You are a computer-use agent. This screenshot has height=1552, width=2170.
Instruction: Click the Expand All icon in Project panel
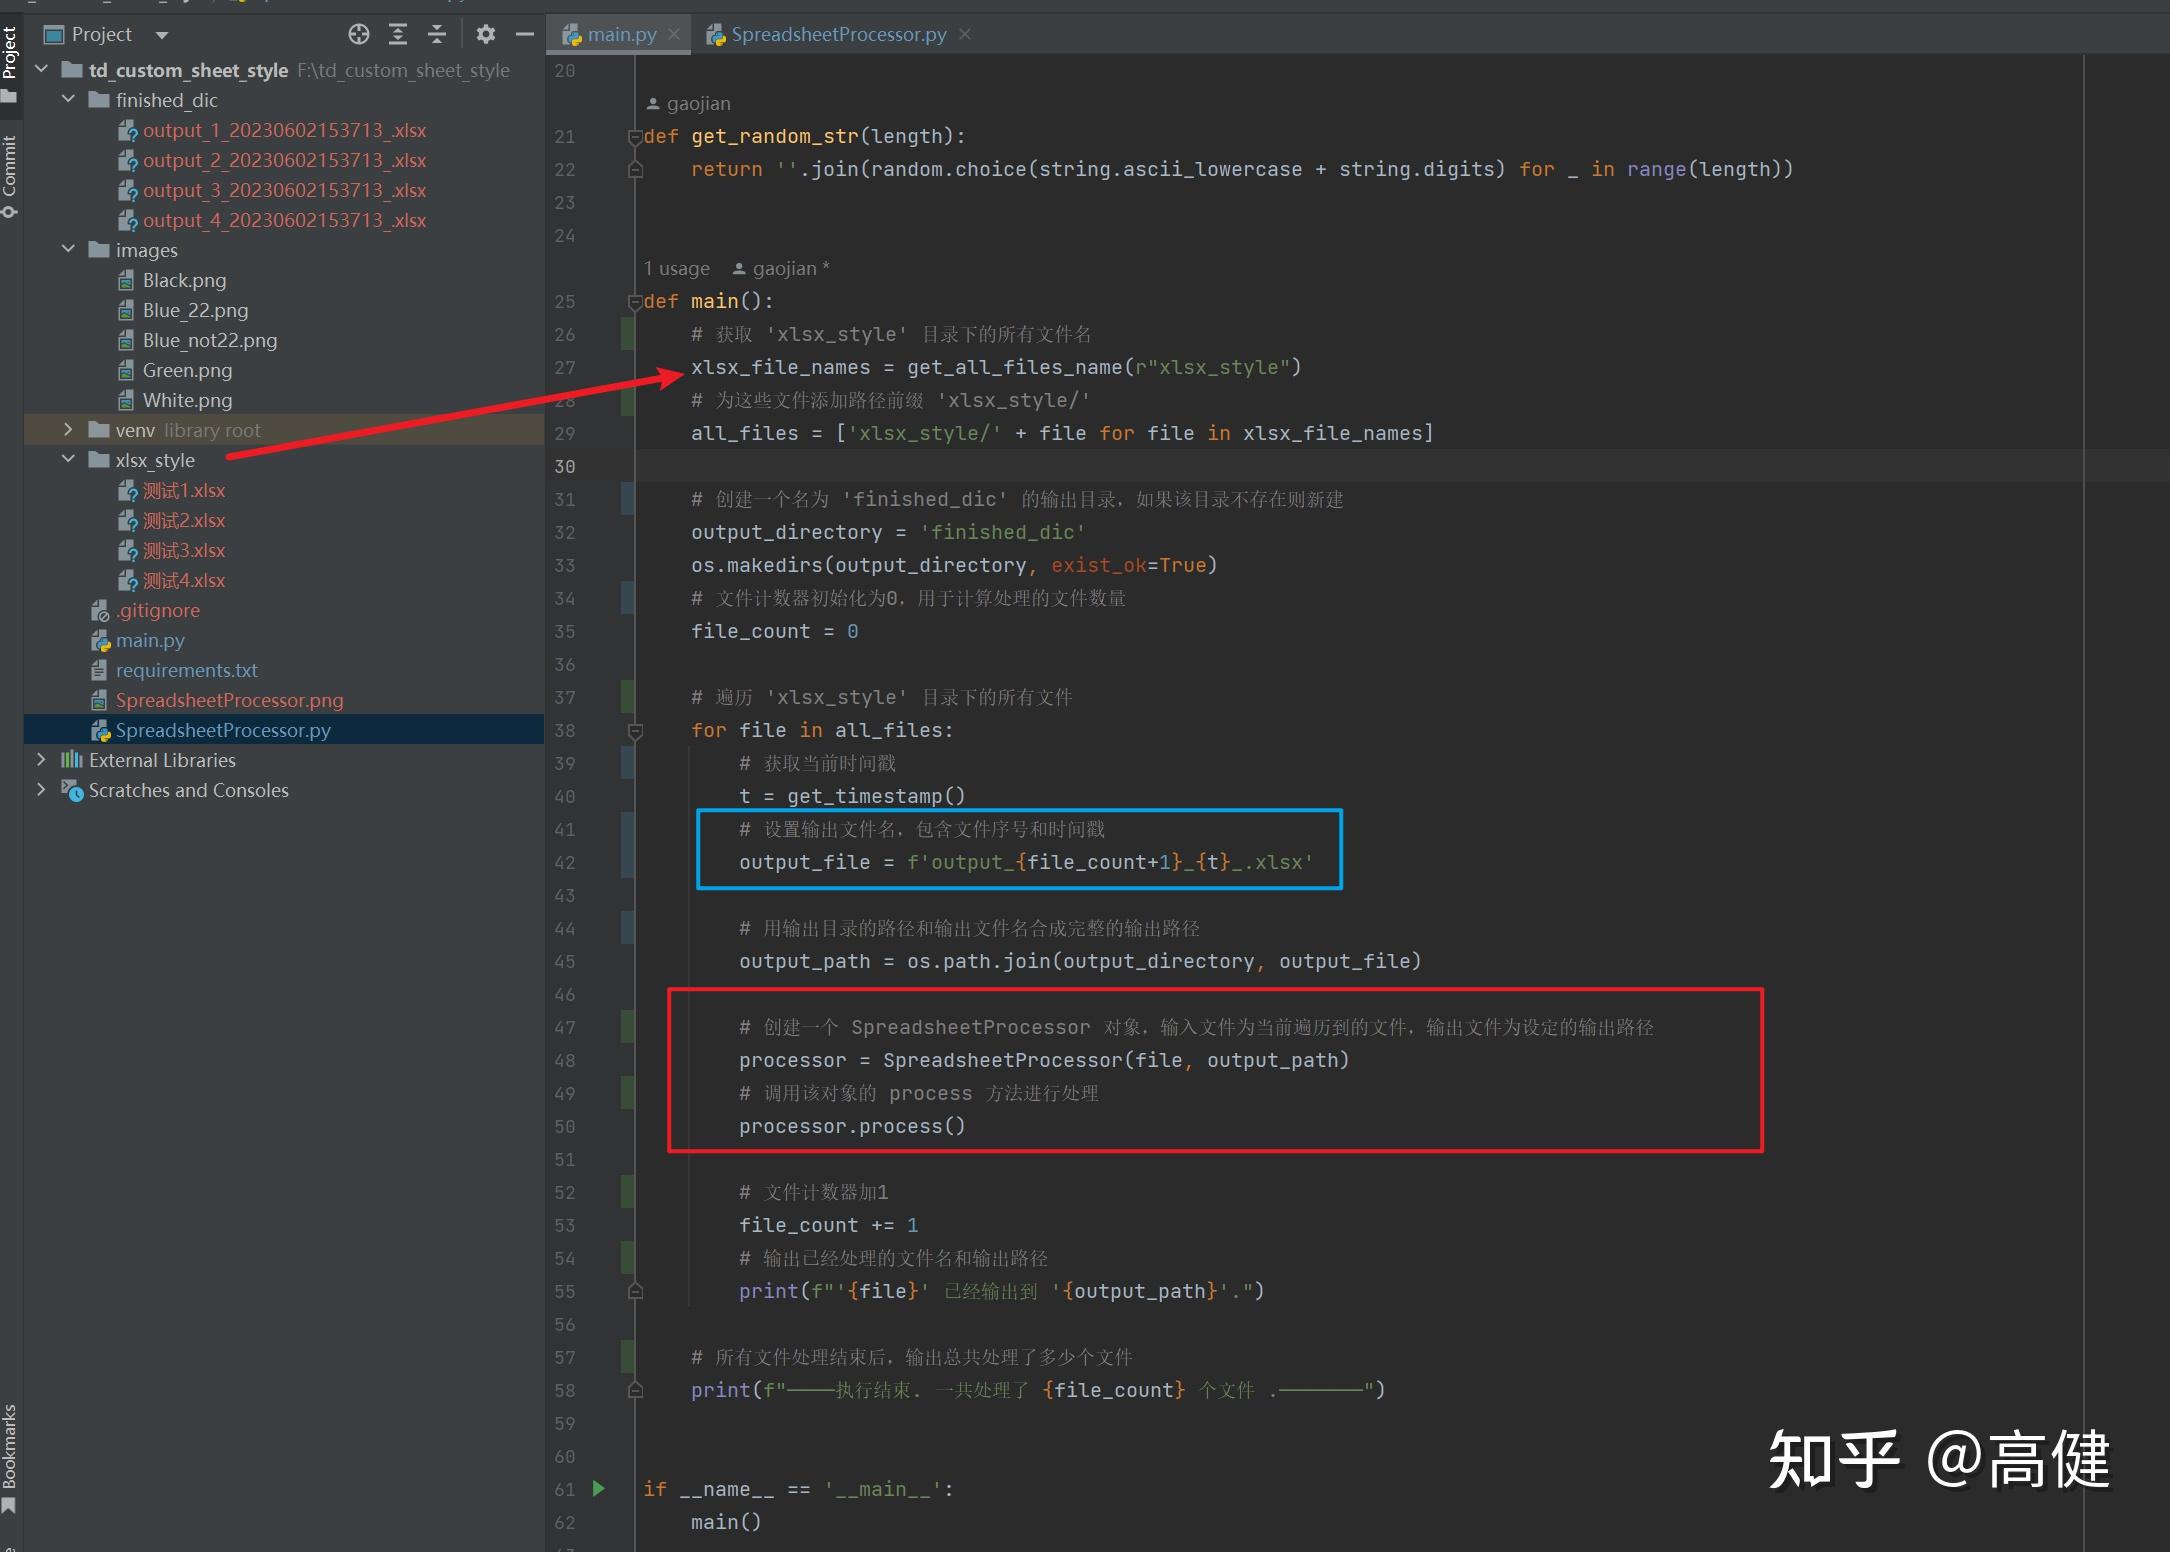click(x=398, y=35)
